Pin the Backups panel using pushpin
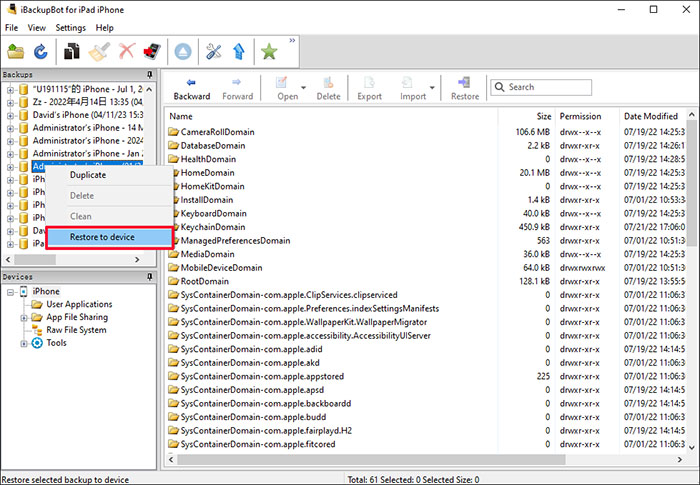700x485 pixels. click(x=150, y=75)
